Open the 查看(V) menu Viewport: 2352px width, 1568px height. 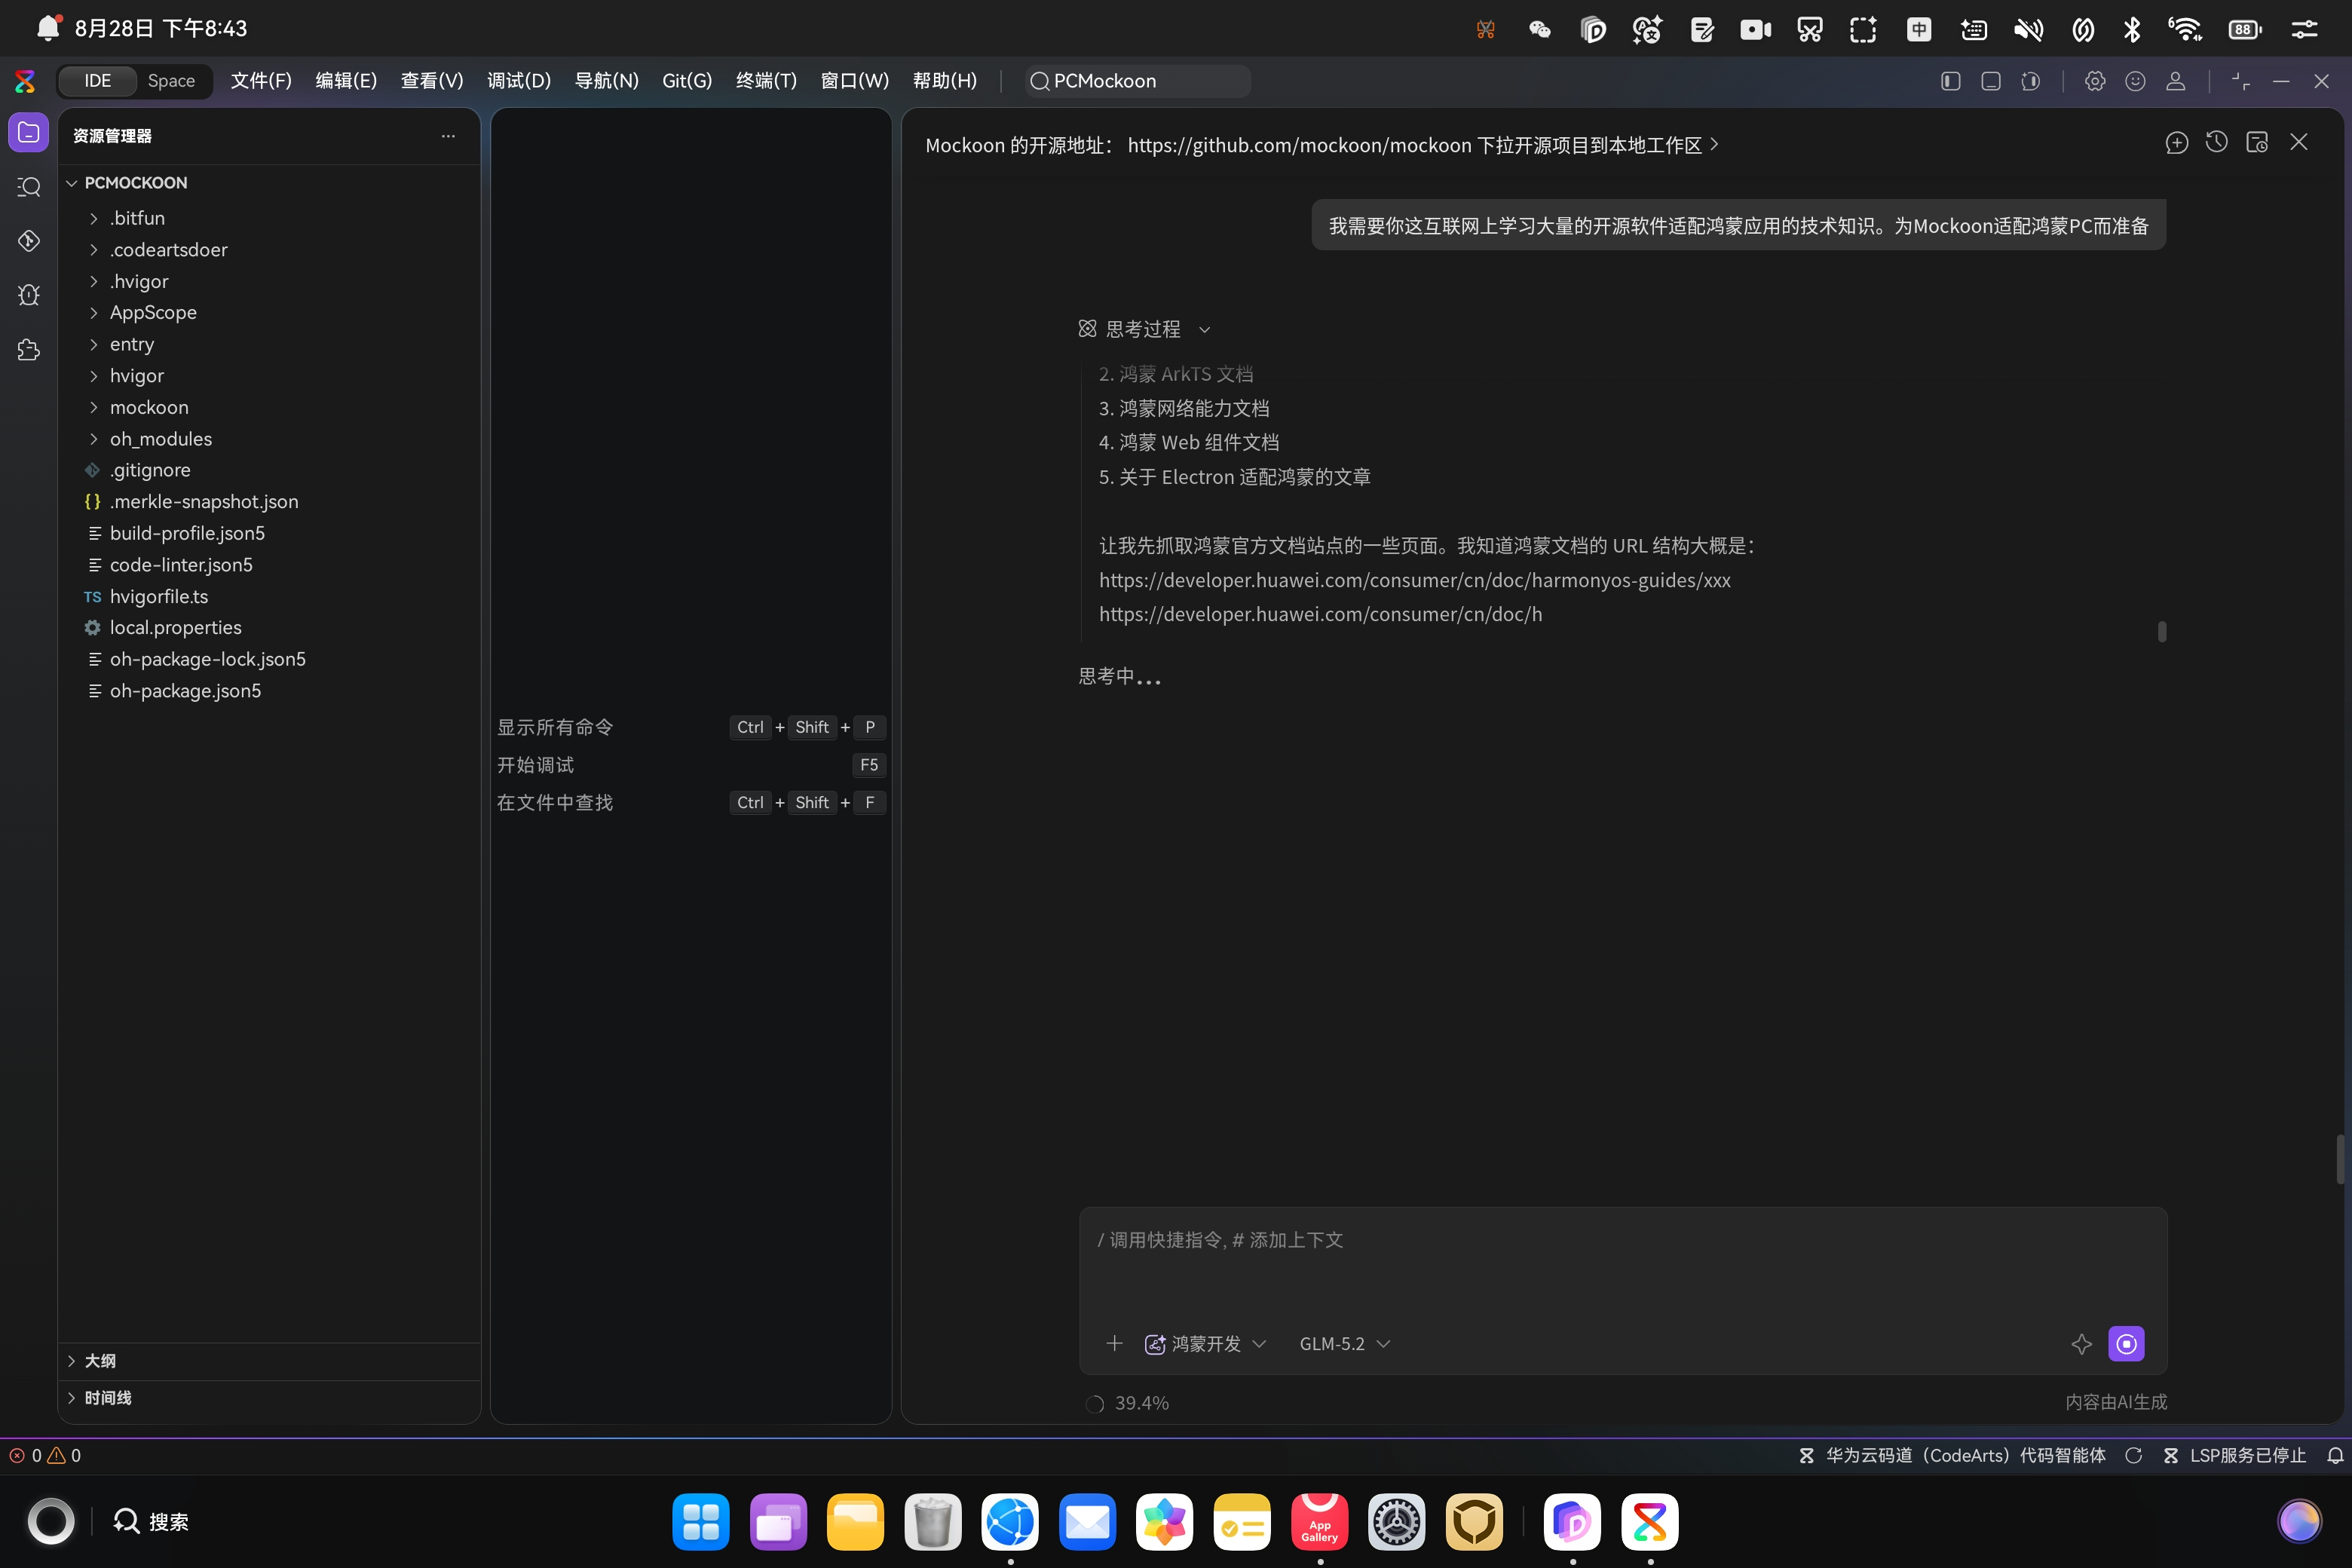click(x=432, y=81)
